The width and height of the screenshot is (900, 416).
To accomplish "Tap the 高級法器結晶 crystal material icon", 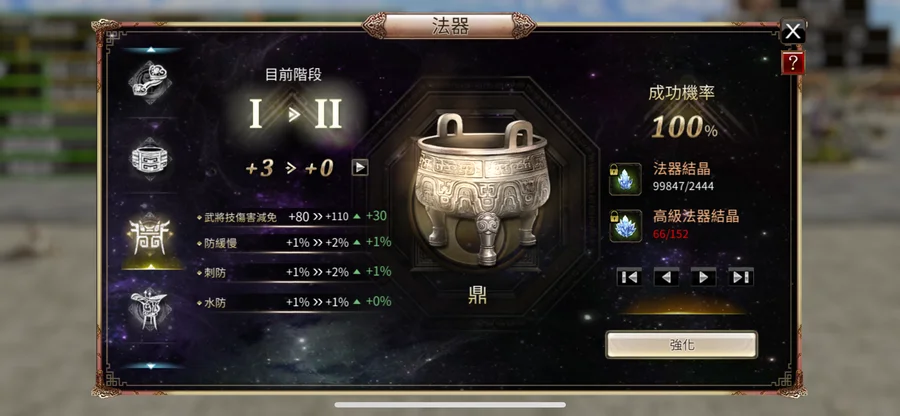I will click(x=626, y=226).
